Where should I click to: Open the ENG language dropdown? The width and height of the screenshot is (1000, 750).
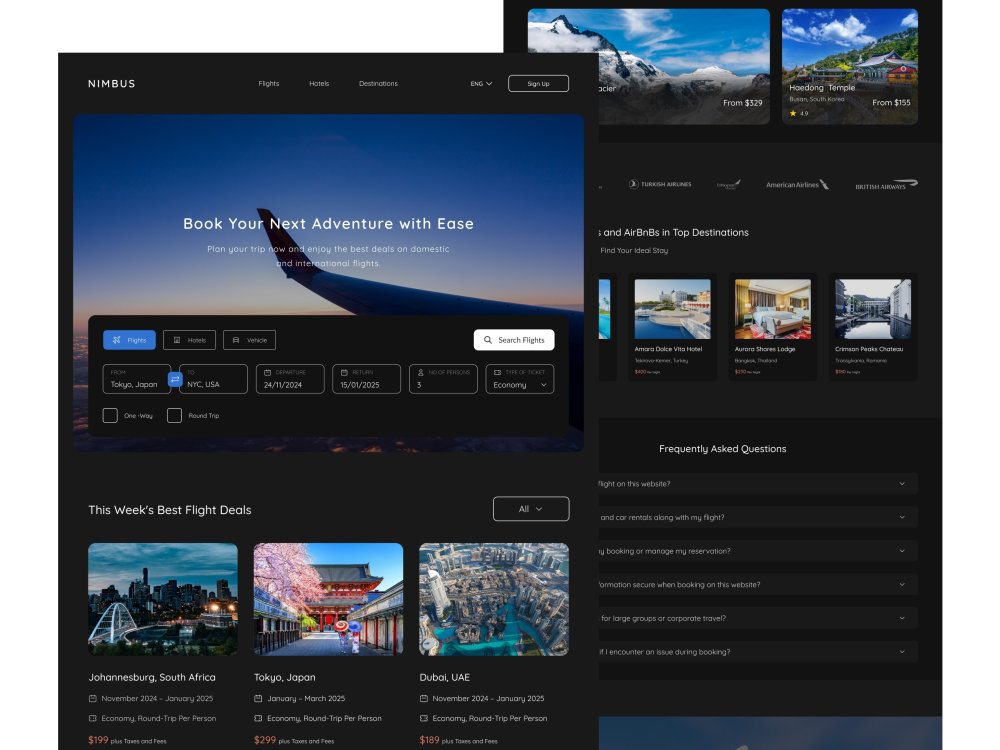point(482,84)
